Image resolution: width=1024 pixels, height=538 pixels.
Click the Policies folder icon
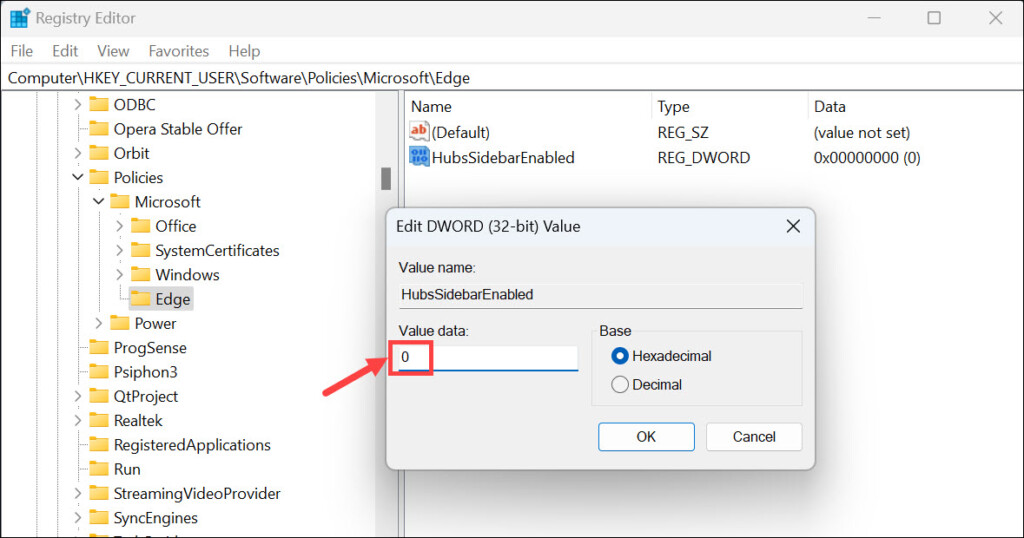(99, 177)
